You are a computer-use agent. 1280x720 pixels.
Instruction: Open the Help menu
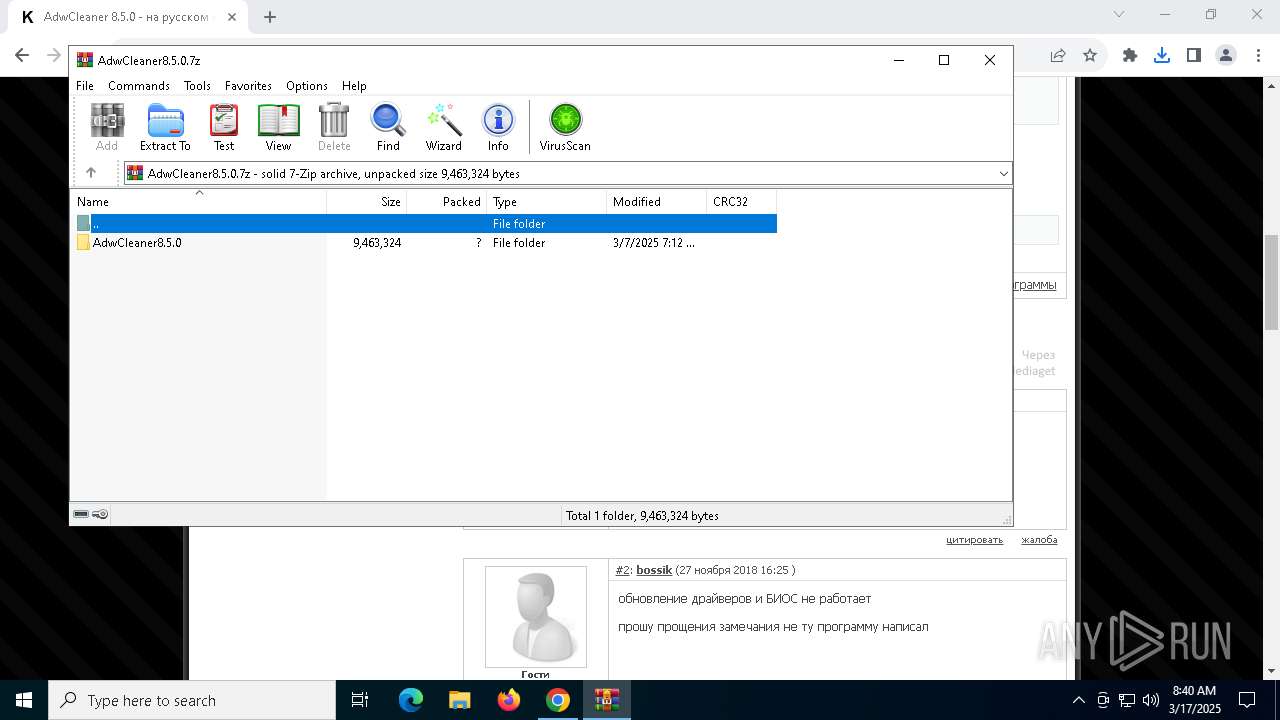coord(354,86)
